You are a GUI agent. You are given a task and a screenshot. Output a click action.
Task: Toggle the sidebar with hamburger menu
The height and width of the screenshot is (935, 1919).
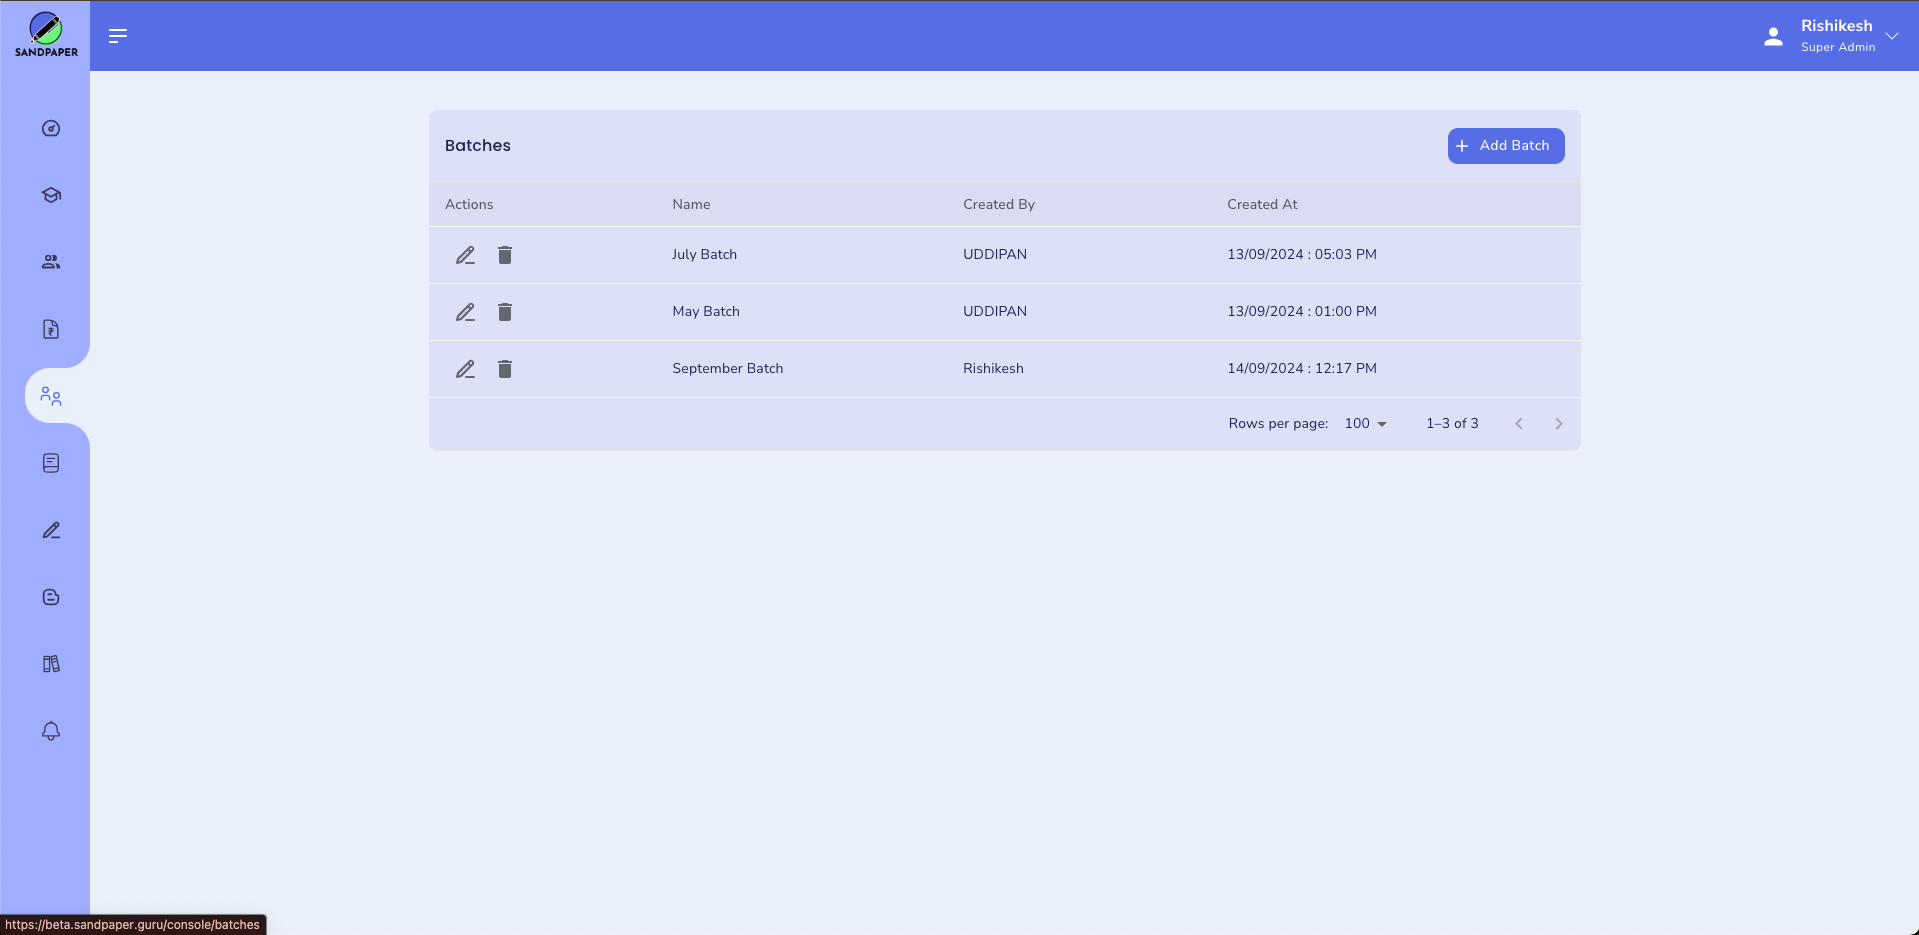tap(117, 36)
